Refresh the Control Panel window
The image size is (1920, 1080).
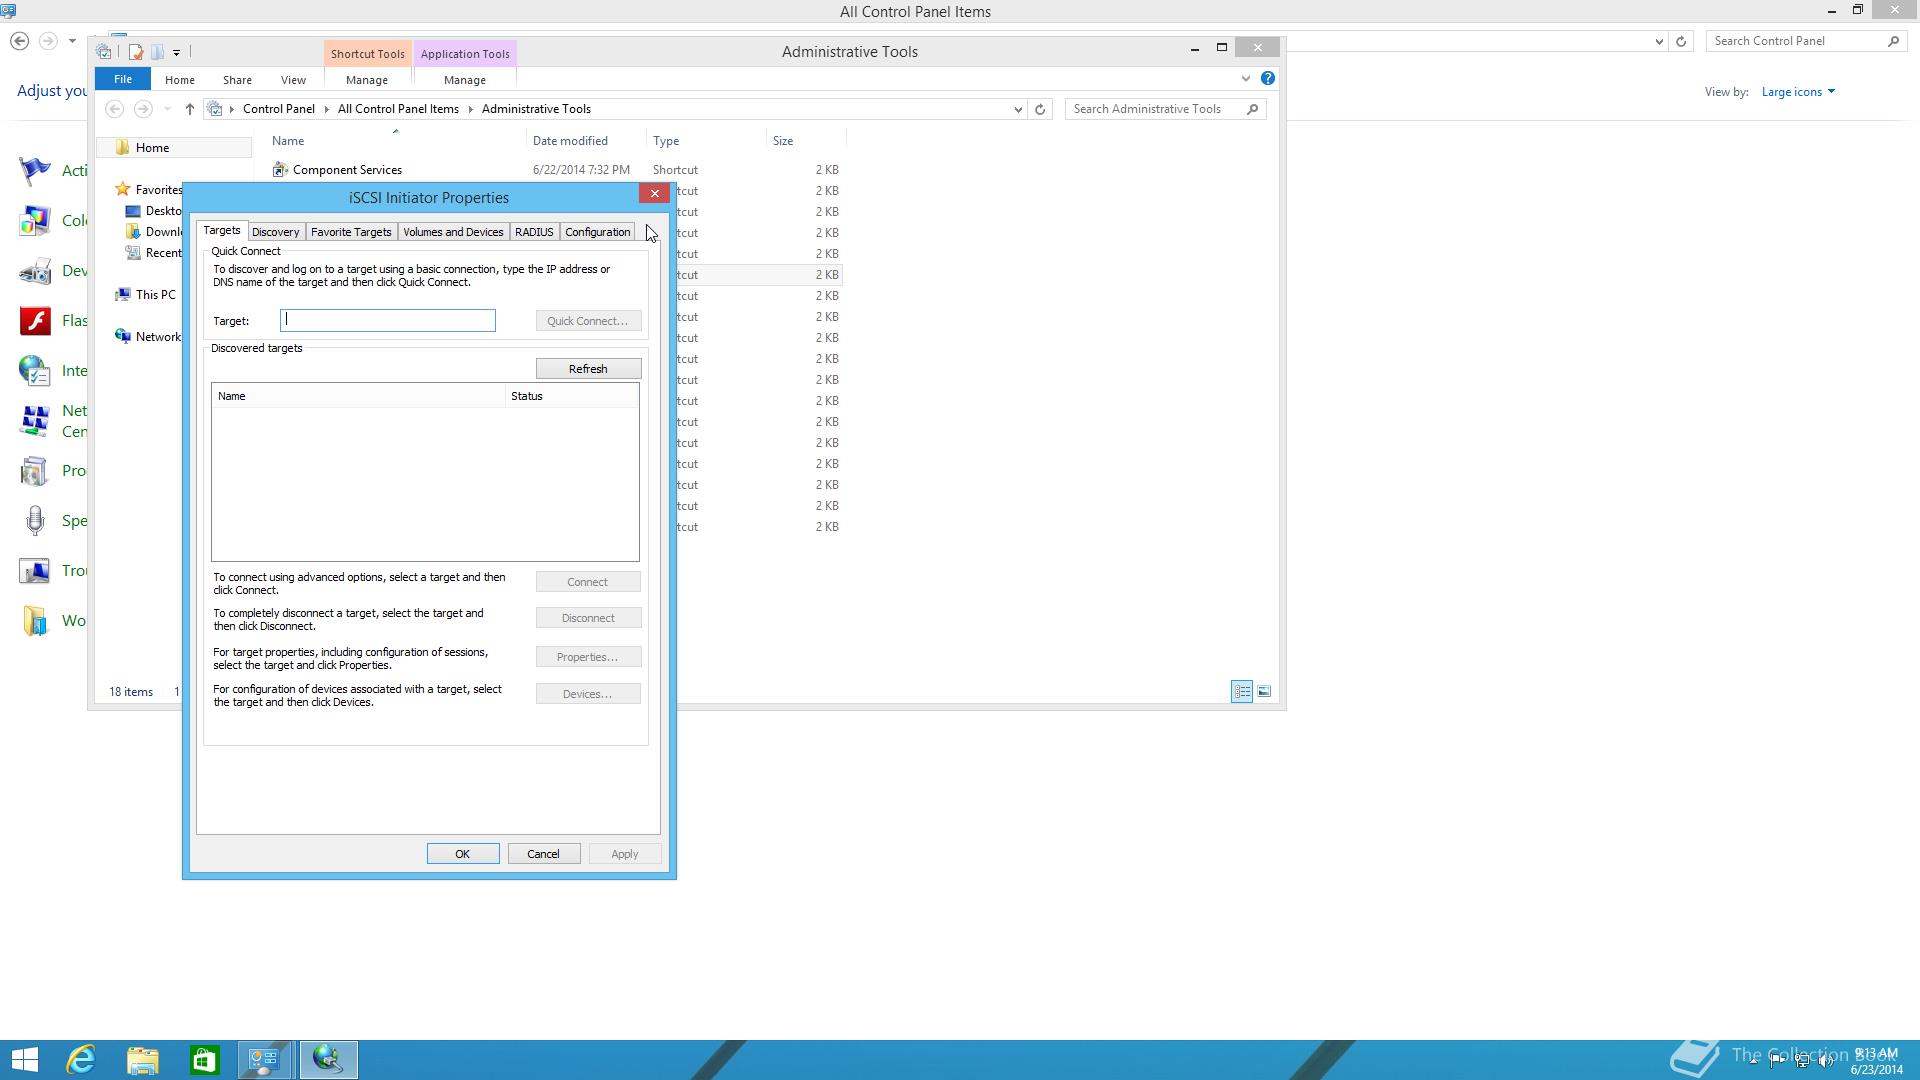[x=1681, y=41]
